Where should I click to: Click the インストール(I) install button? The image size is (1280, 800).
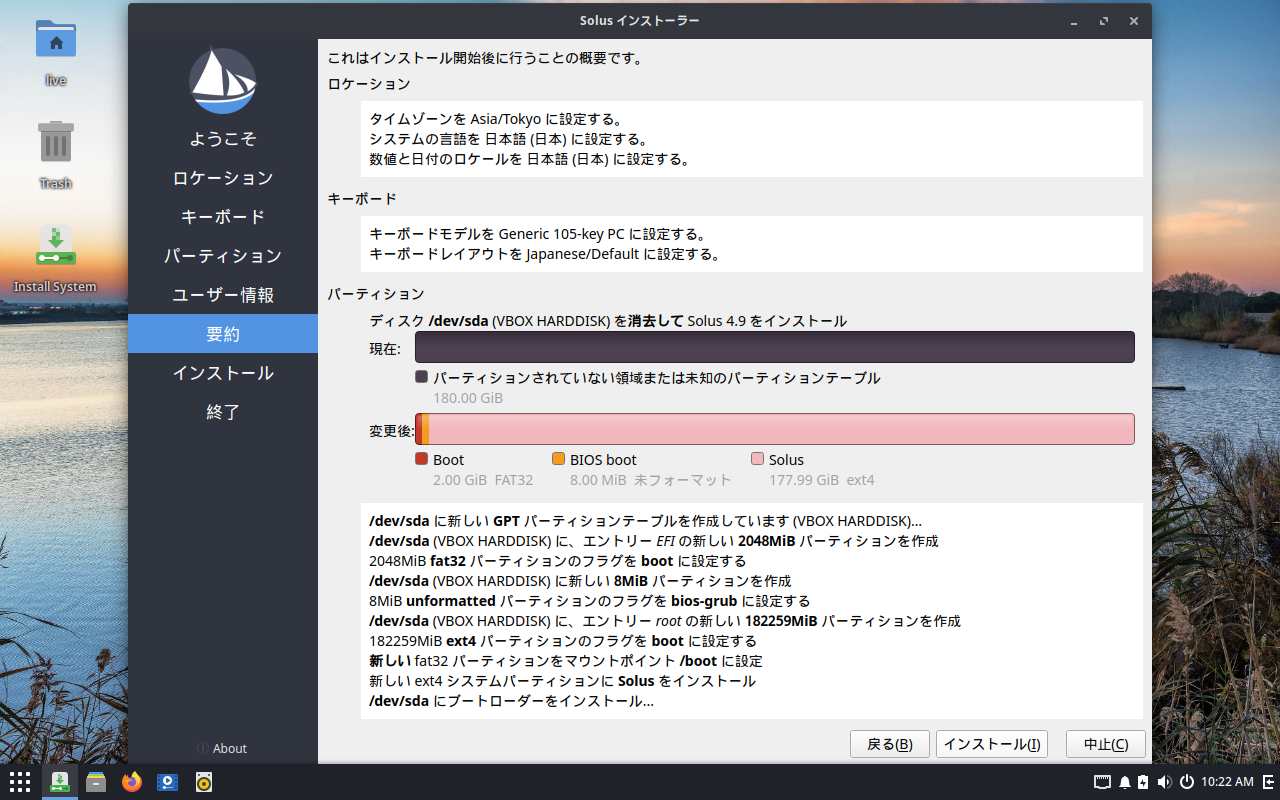(x=992, y=744)
